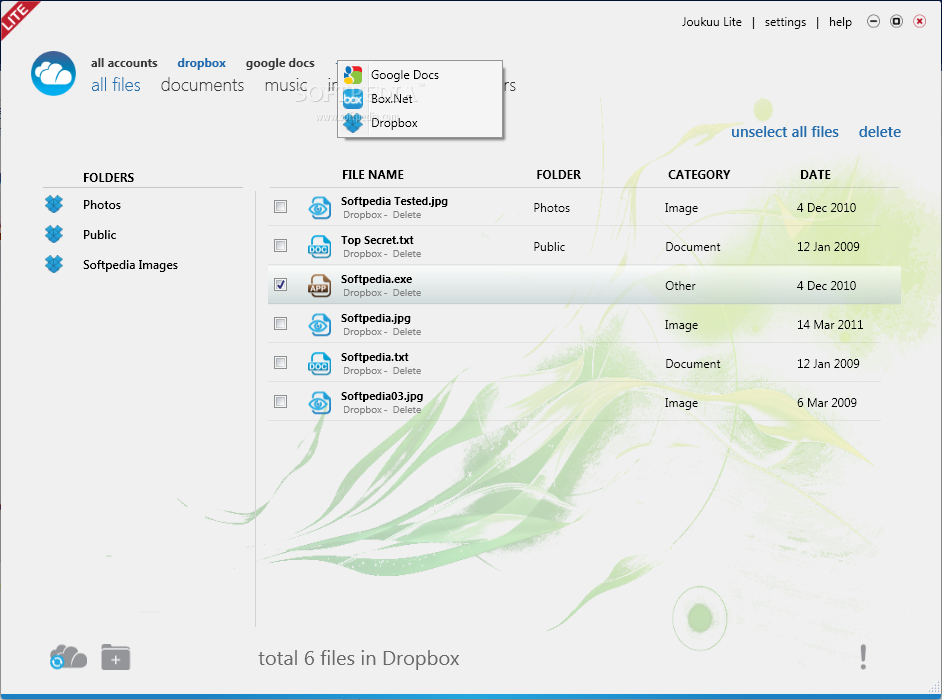Maximize the Joukuu window
Image resolution: width=942 pixels, height=700 pixels.
(896, 22)
